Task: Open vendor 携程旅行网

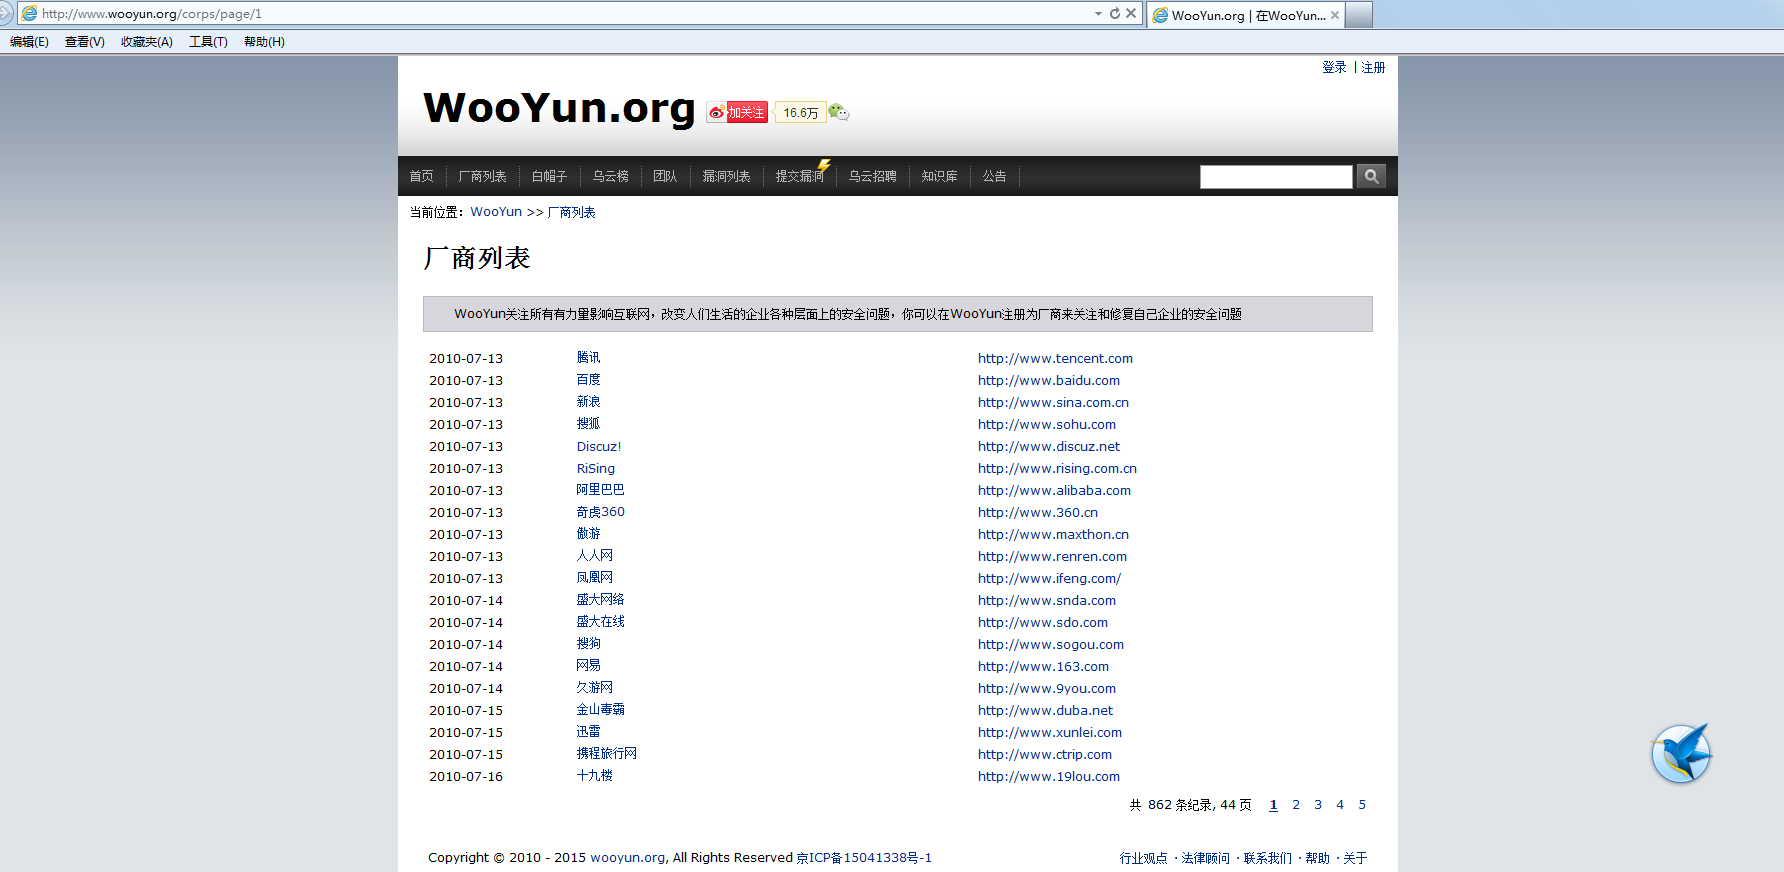Action: click(606, 754)
